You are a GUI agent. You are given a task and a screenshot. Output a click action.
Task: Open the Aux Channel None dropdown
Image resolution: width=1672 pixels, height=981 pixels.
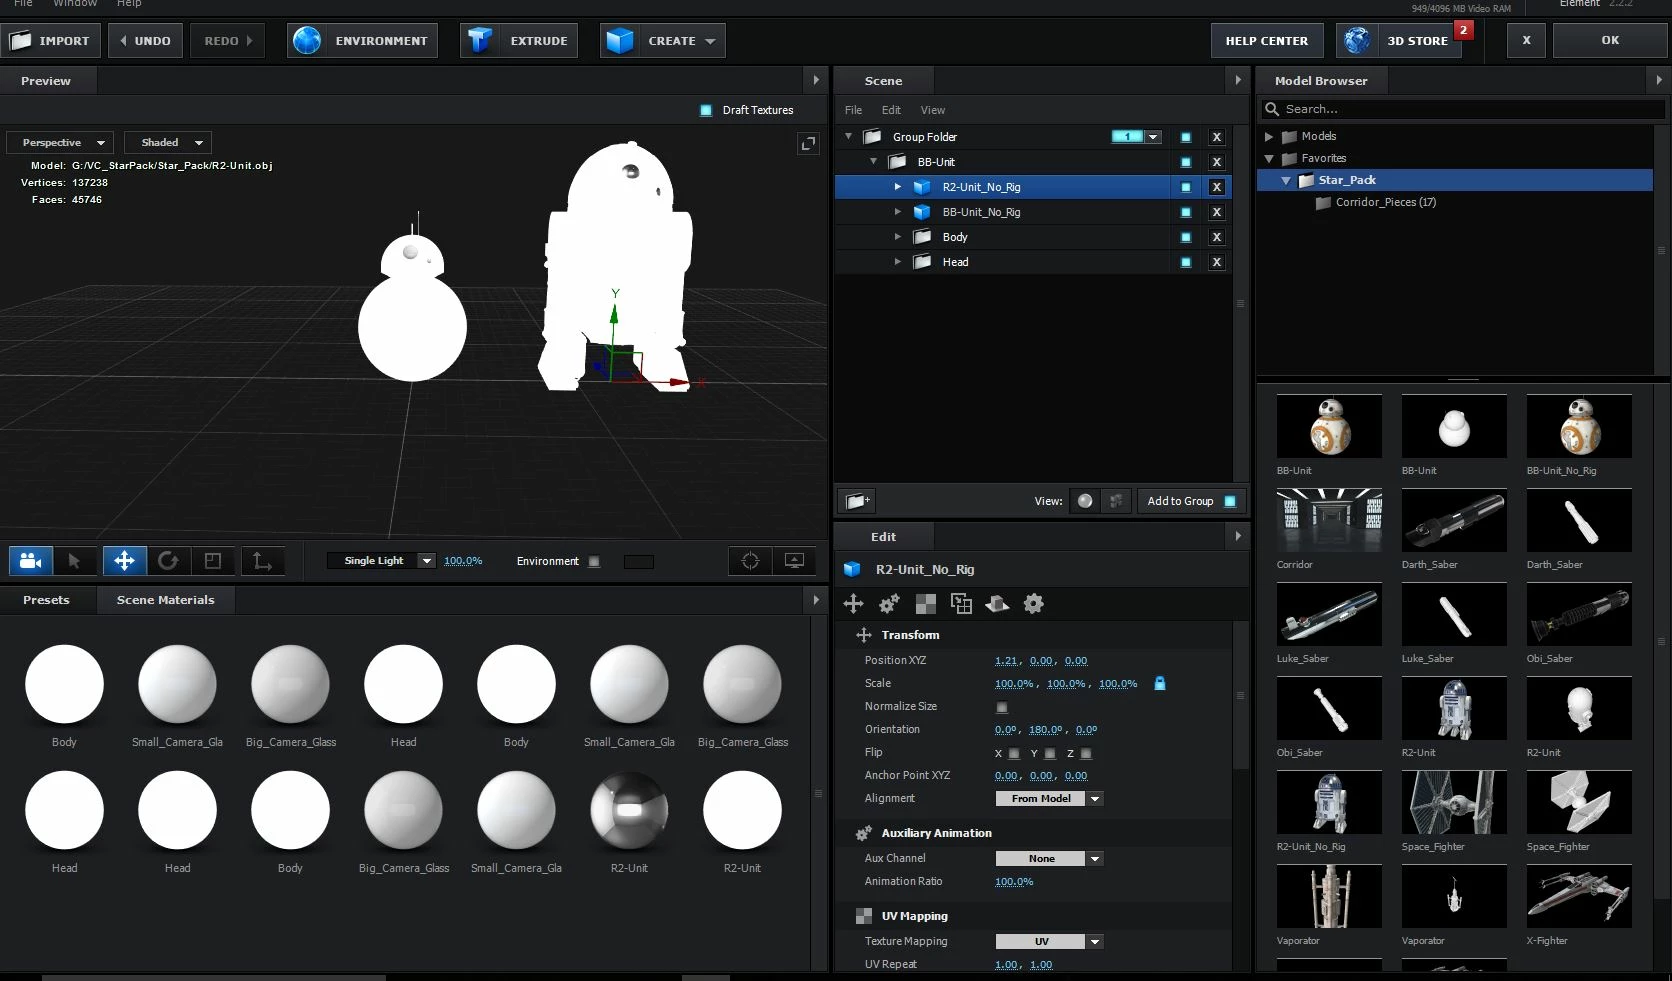coord(1049,859)
